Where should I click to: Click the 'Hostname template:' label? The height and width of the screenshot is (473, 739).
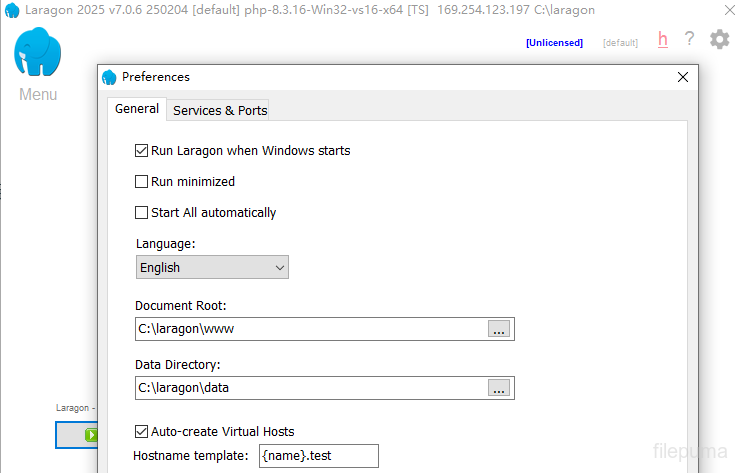click(x=190, y=456)
